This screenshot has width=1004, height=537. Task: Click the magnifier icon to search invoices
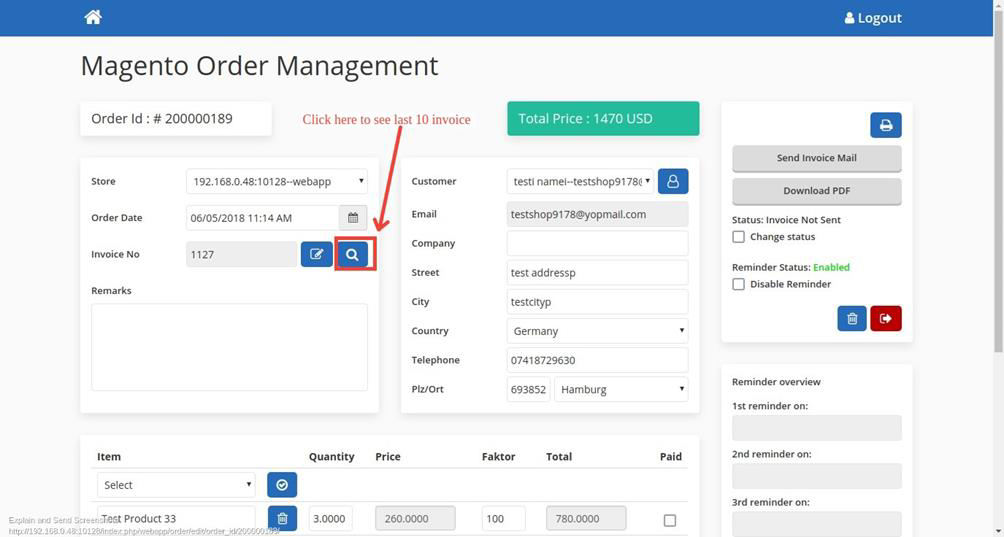[x=352, y=254]
